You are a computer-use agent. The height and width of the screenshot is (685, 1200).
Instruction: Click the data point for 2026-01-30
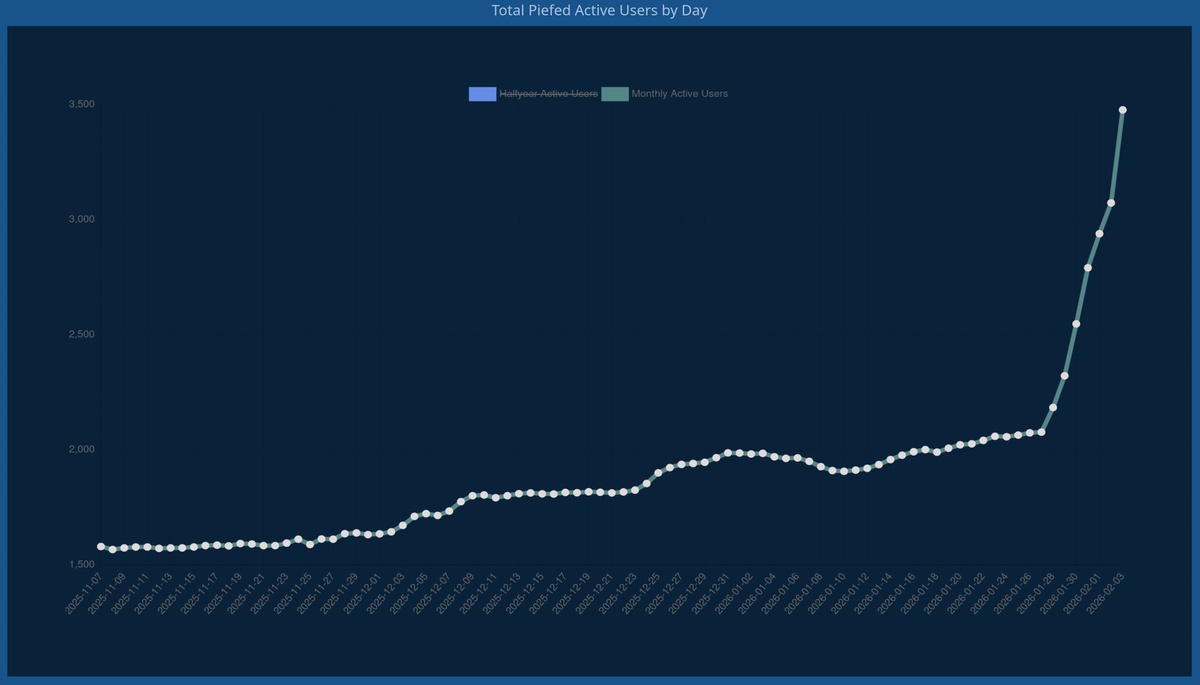click(1076, 324)
